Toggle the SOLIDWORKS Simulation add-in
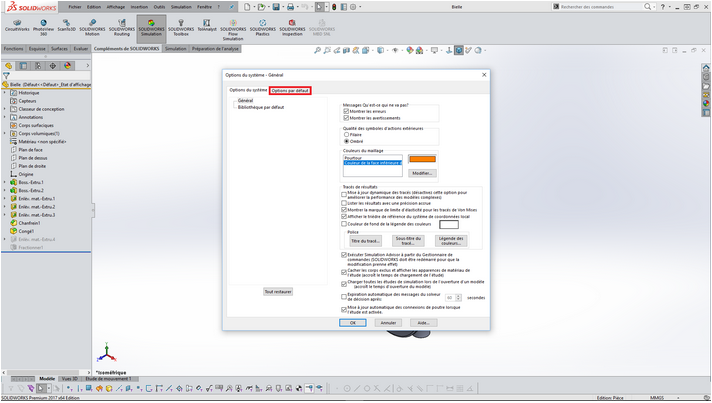Image resolution: width=712 pixels, height=403 pixels. [x=151, y=27]
